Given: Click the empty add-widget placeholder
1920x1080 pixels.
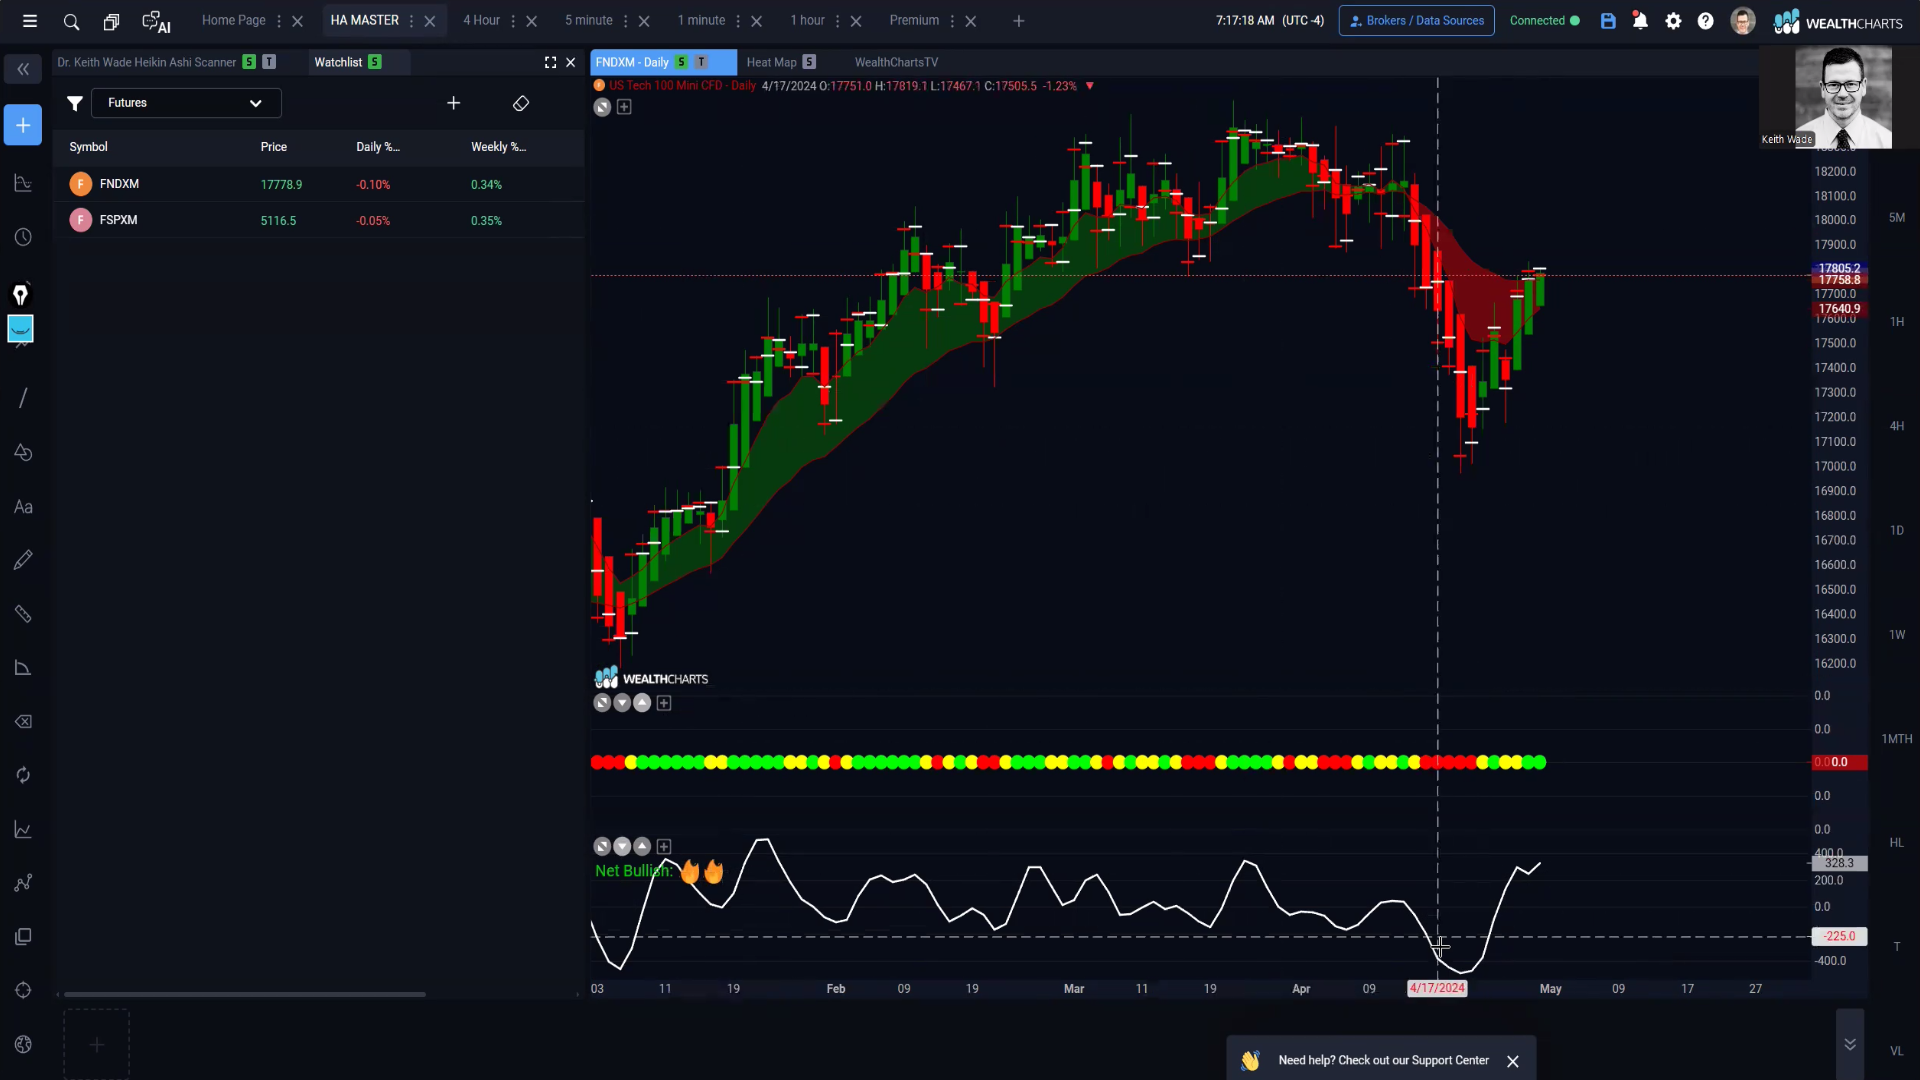Looking at the screenshot, I should click(97, 1044).
